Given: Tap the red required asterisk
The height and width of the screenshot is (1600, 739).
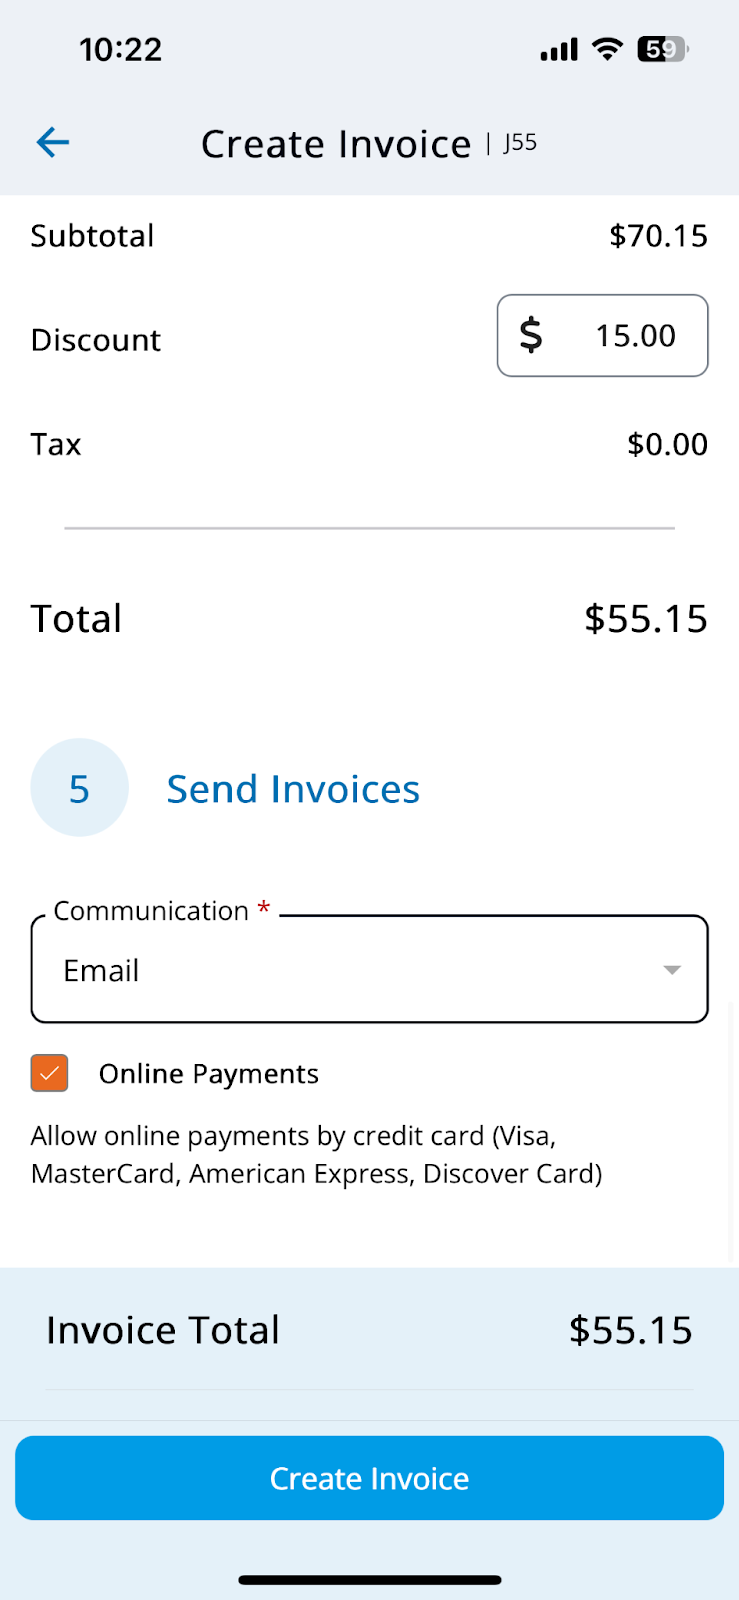Looking at the screenshot, I should (x=264, y=908).
